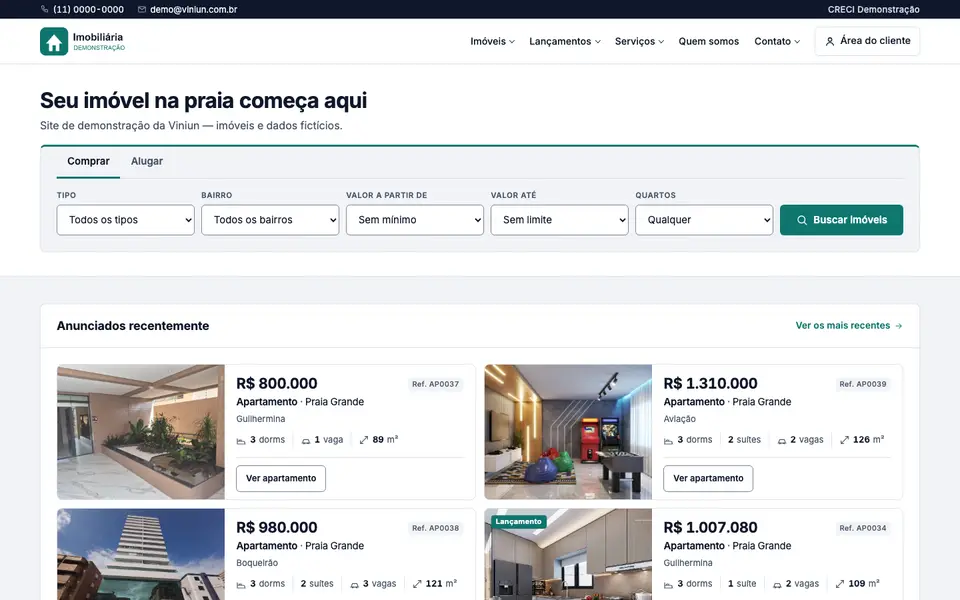Click the 'Anunciados recentemente' heading
960x600 pixels.
pyautogui.click(x=133, y=326)
